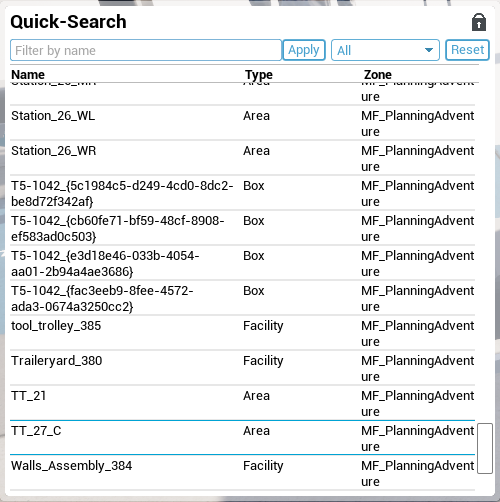This screenshot has width=500, height=502.
Task: Select T5-1042 box ending ef583ad0c503
Action: coord(242,228)
